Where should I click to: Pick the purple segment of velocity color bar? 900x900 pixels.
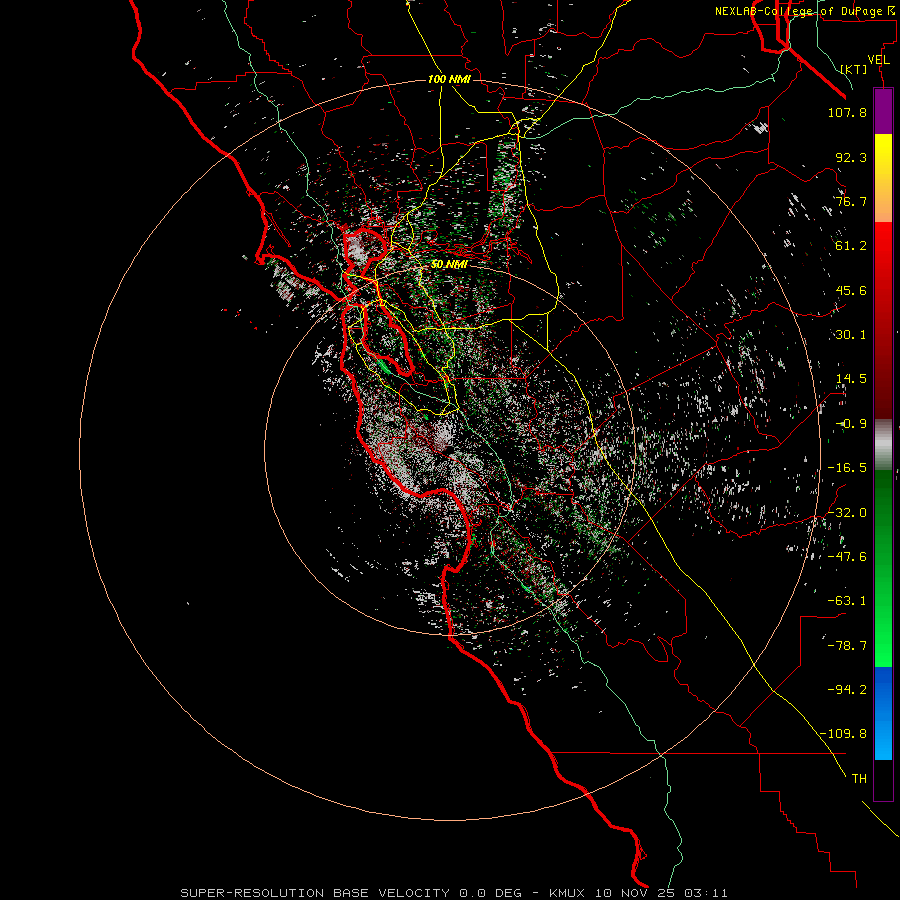click(883, 111)
